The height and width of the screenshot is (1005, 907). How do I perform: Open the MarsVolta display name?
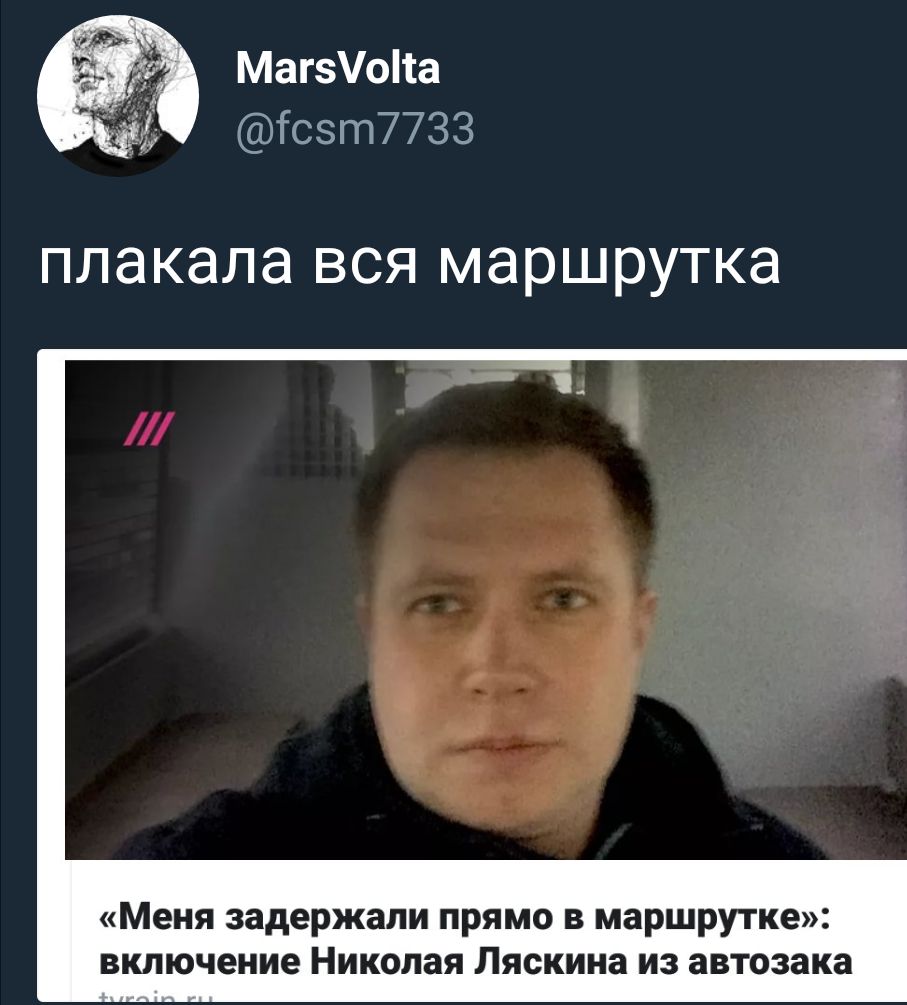[x=338, y=68]
